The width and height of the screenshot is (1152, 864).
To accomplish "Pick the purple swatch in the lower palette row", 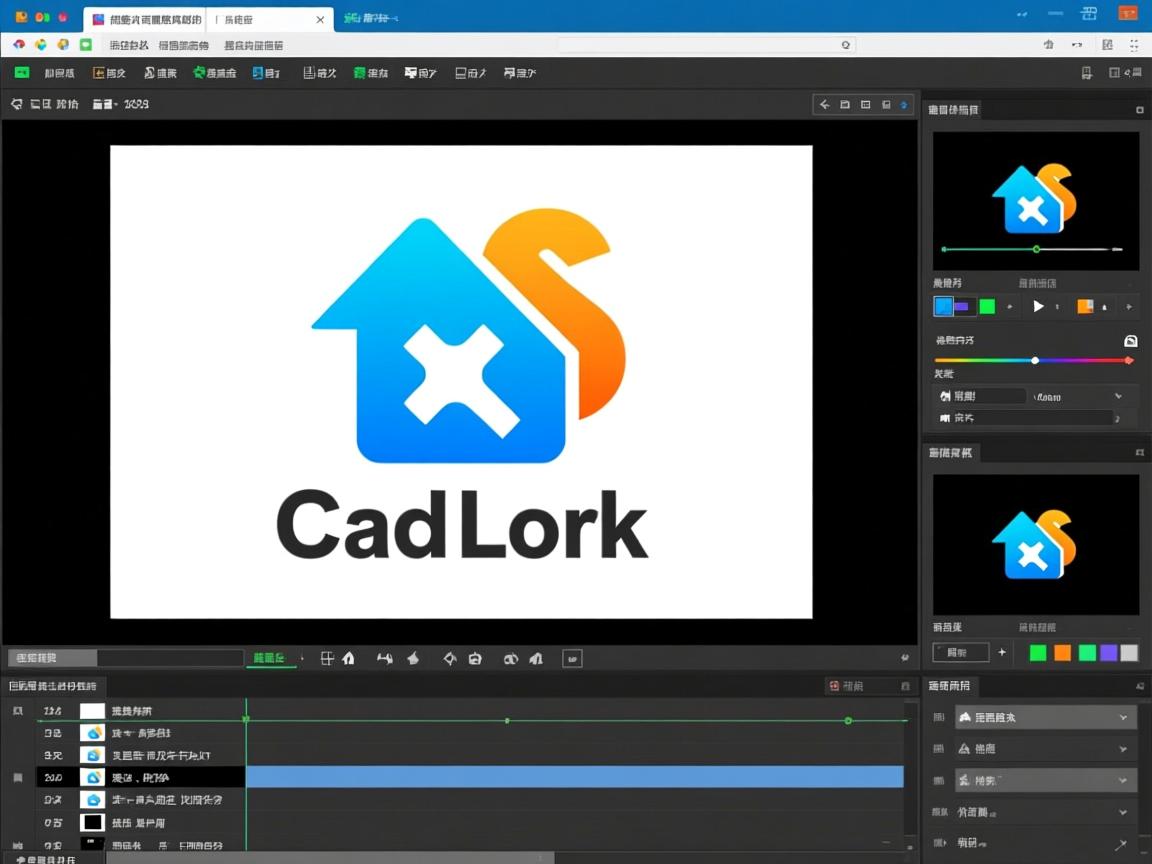I will pyautogui.click(x=1108, y=652).
